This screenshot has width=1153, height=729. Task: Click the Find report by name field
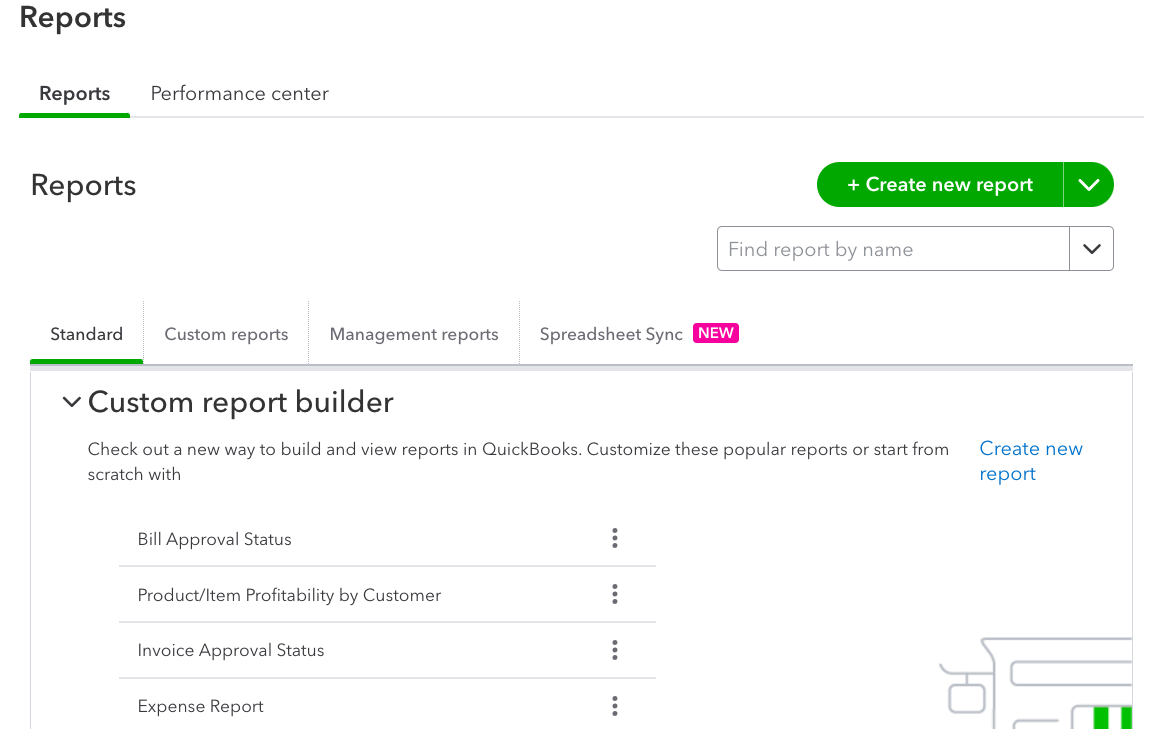point(893,249)
